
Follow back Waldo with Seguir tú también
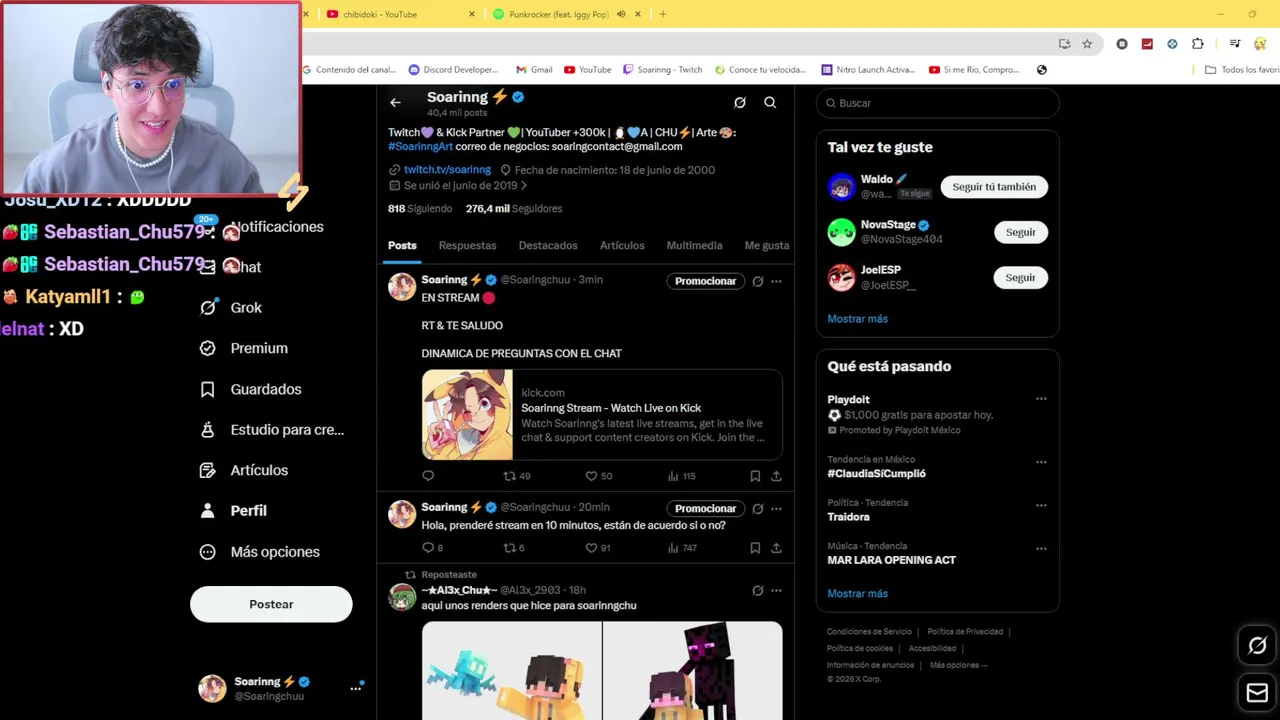click(994, 187)
